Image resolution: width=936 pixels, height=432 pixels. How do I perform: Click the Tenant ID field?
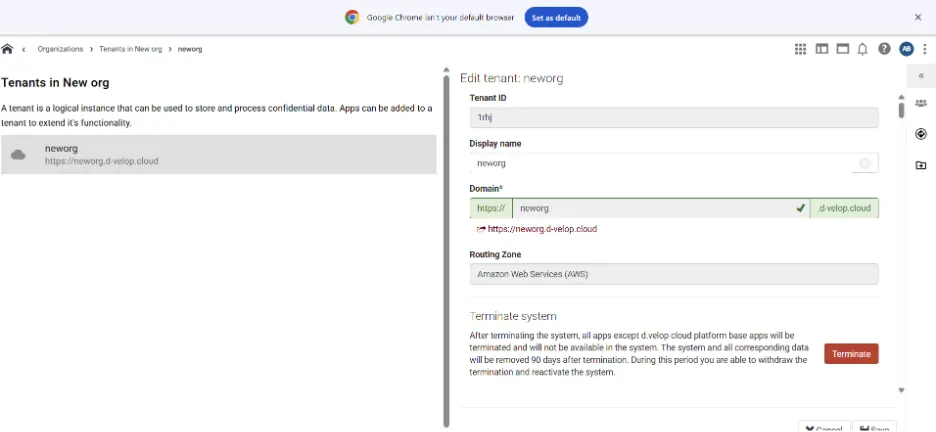(x=674, y=118)
